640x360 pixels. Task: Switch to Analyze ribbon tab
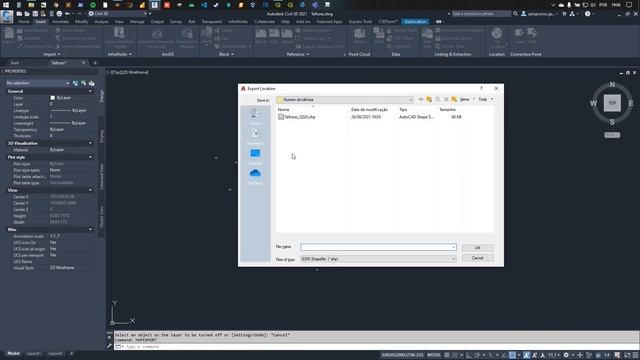(x=101, y=22)
